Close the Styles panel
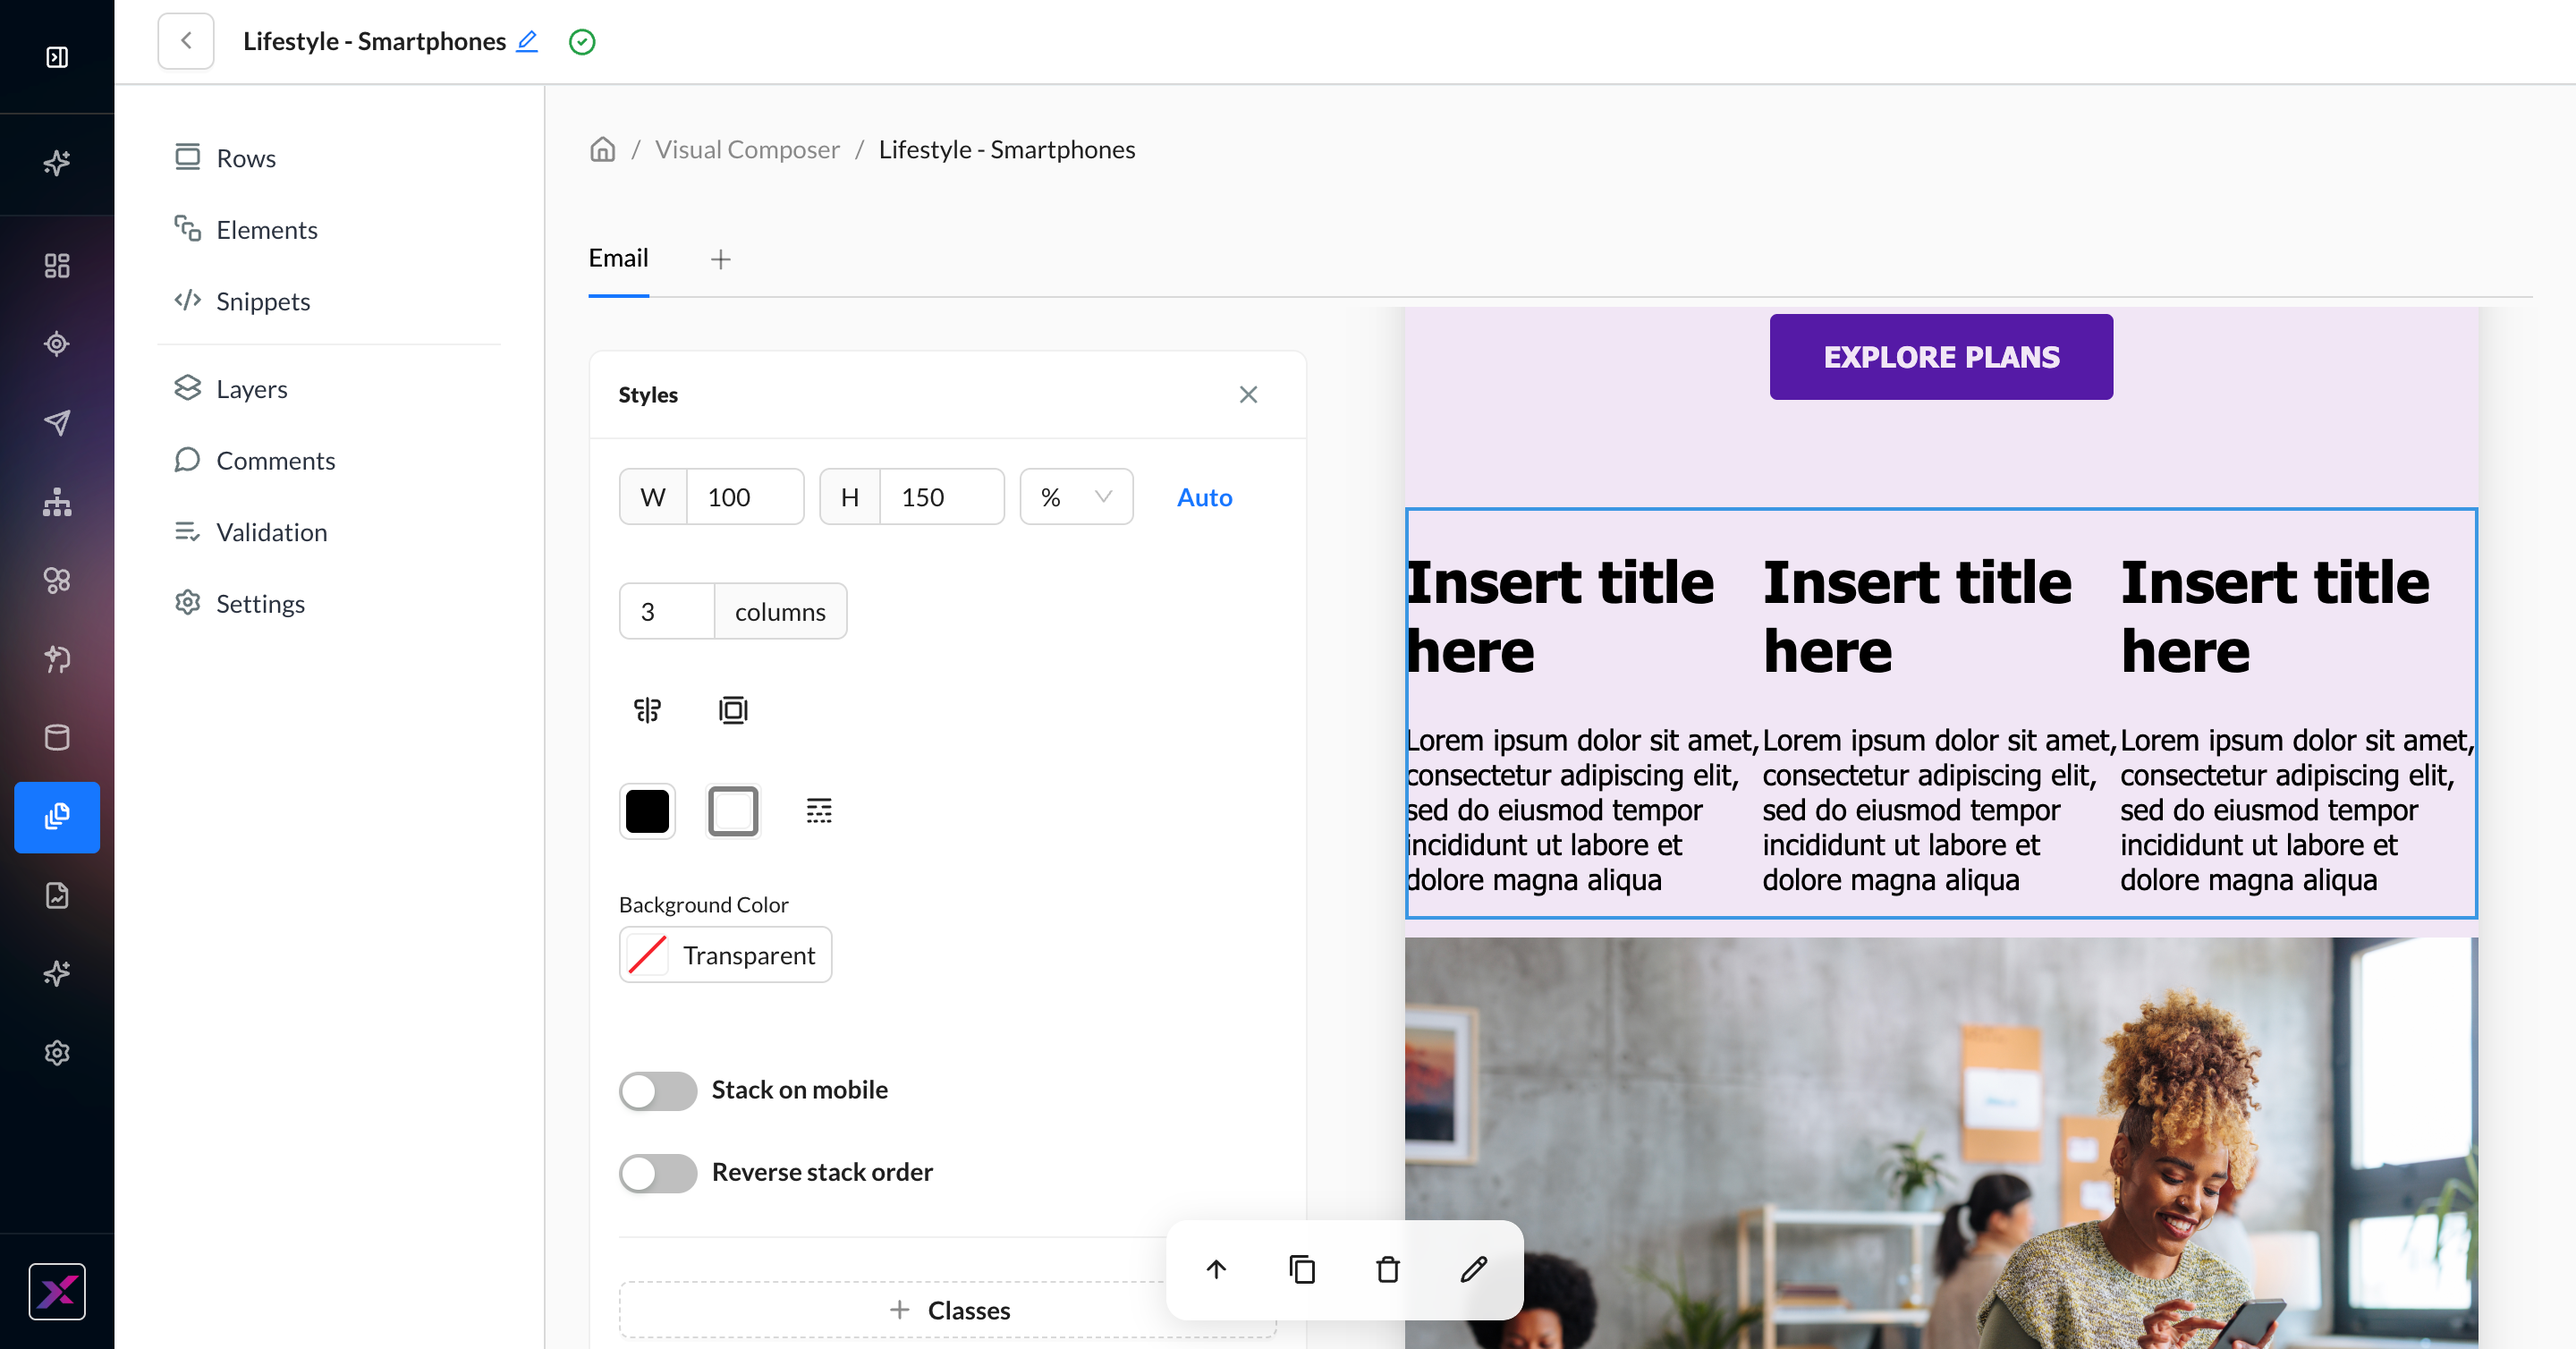 pos(1248,395)
